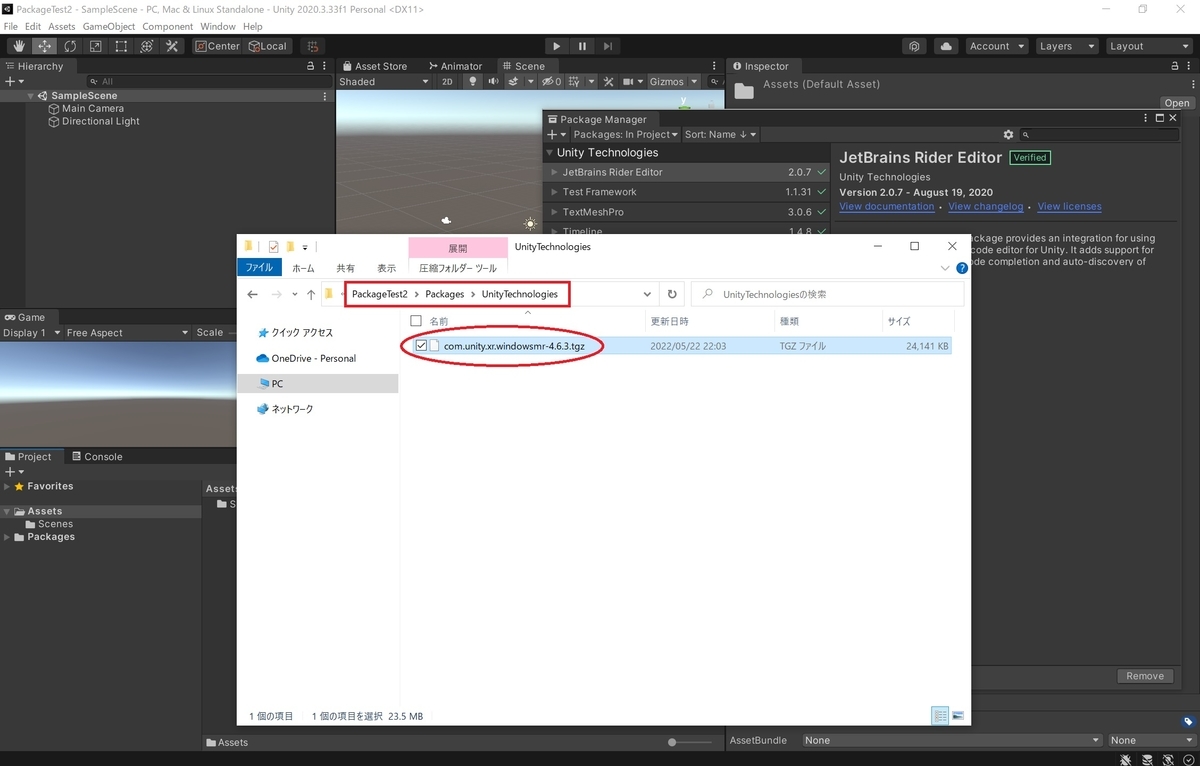Click View documentation link
1200x766 pixels.
tap(887, 207)
